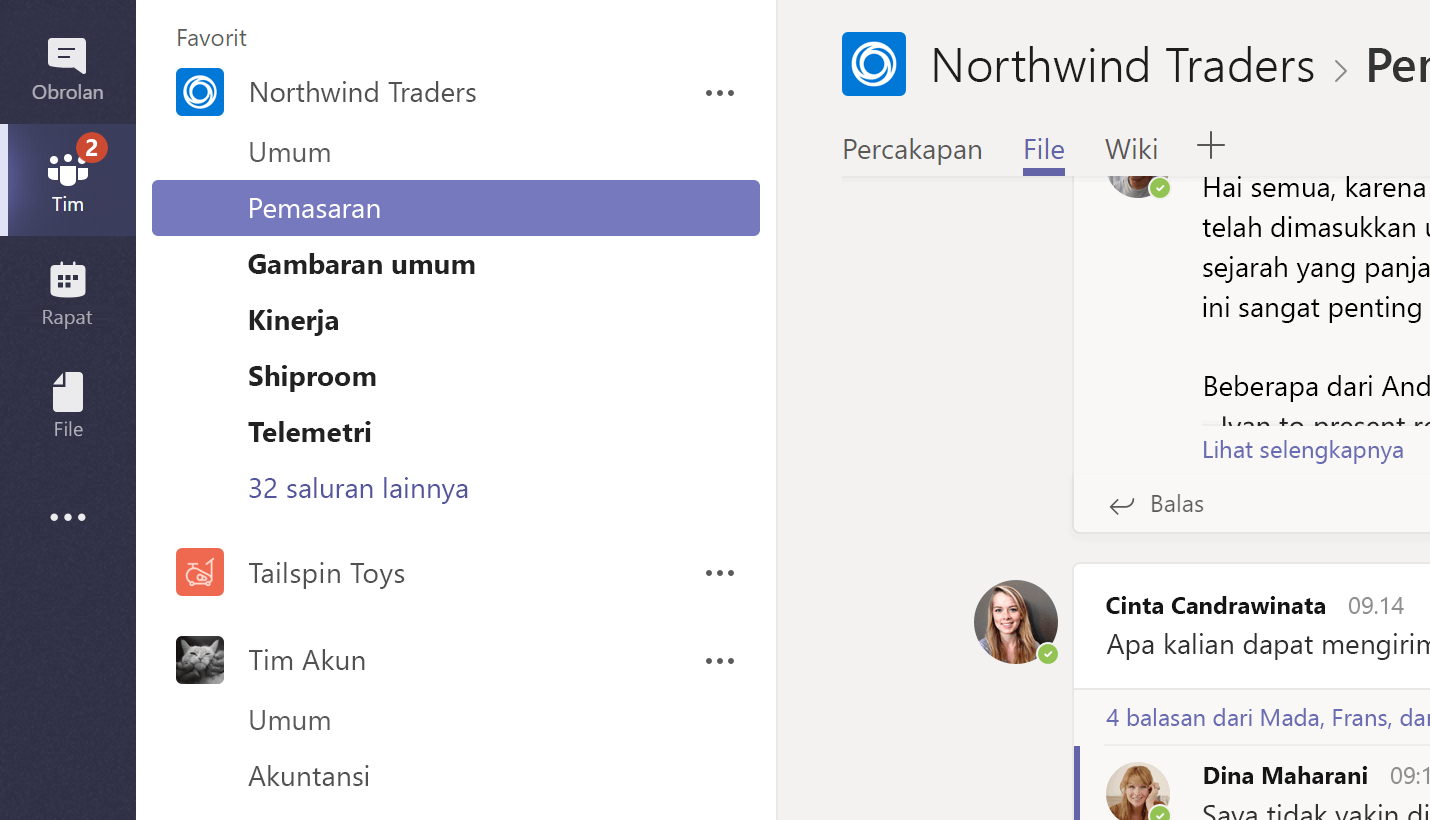Open more options for Tailspin Toys
Viewport: 1430px width, 820px height.
click(x=720, y=573)
